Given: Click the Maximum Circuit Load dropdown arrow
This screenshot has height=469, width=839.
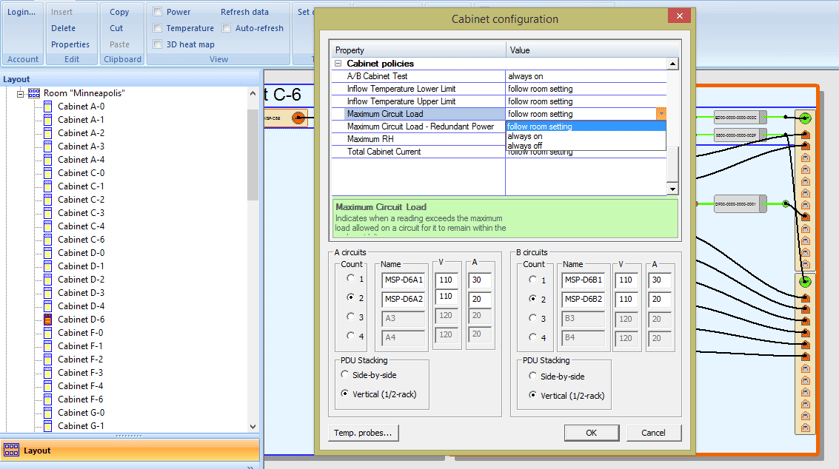Looking at the screenshot, I should click(661, 114).
